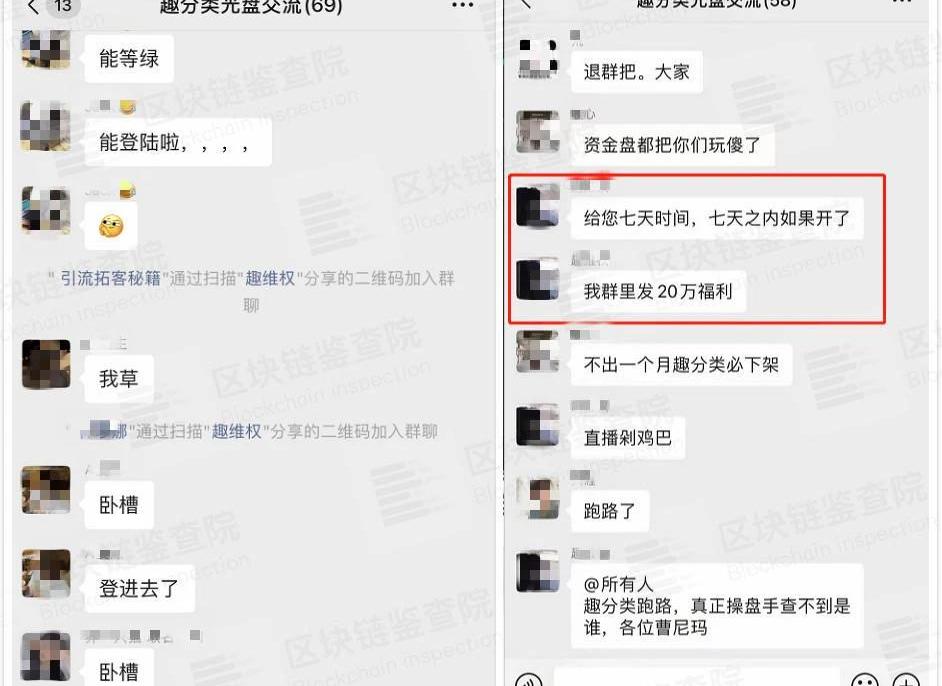Tap the @所有人 message bubble
The image size is (942, 686).
pos(717,606)
